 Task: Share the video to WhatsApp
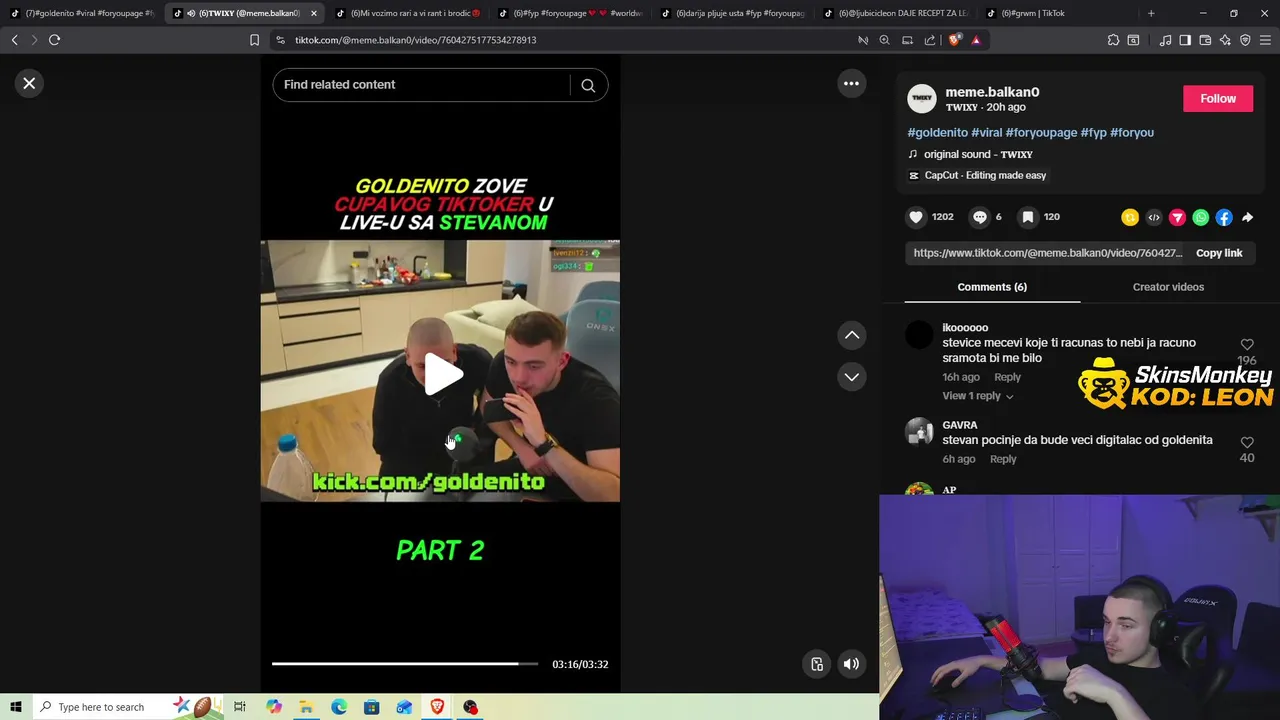[x=1201, y=217]
